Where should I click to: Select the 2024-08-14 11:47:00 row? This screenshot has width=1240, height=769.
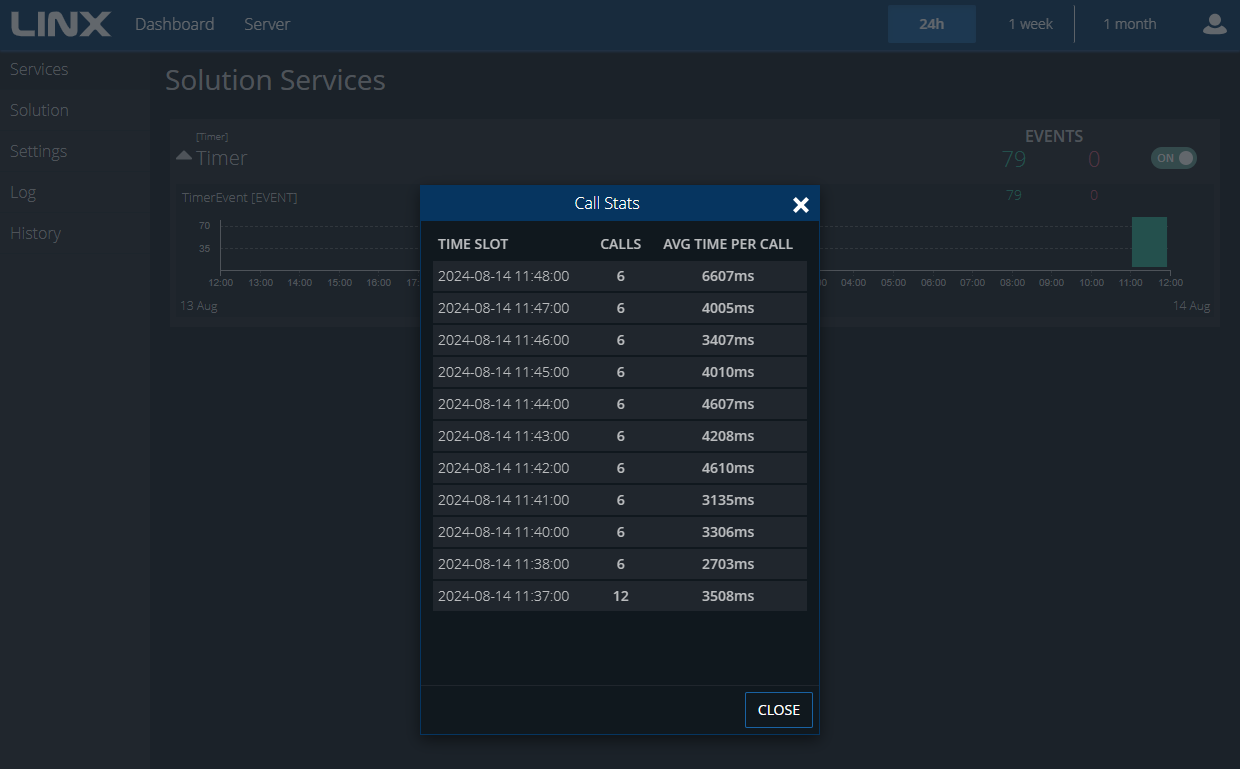pyautogui.click(x=620, y=308)
